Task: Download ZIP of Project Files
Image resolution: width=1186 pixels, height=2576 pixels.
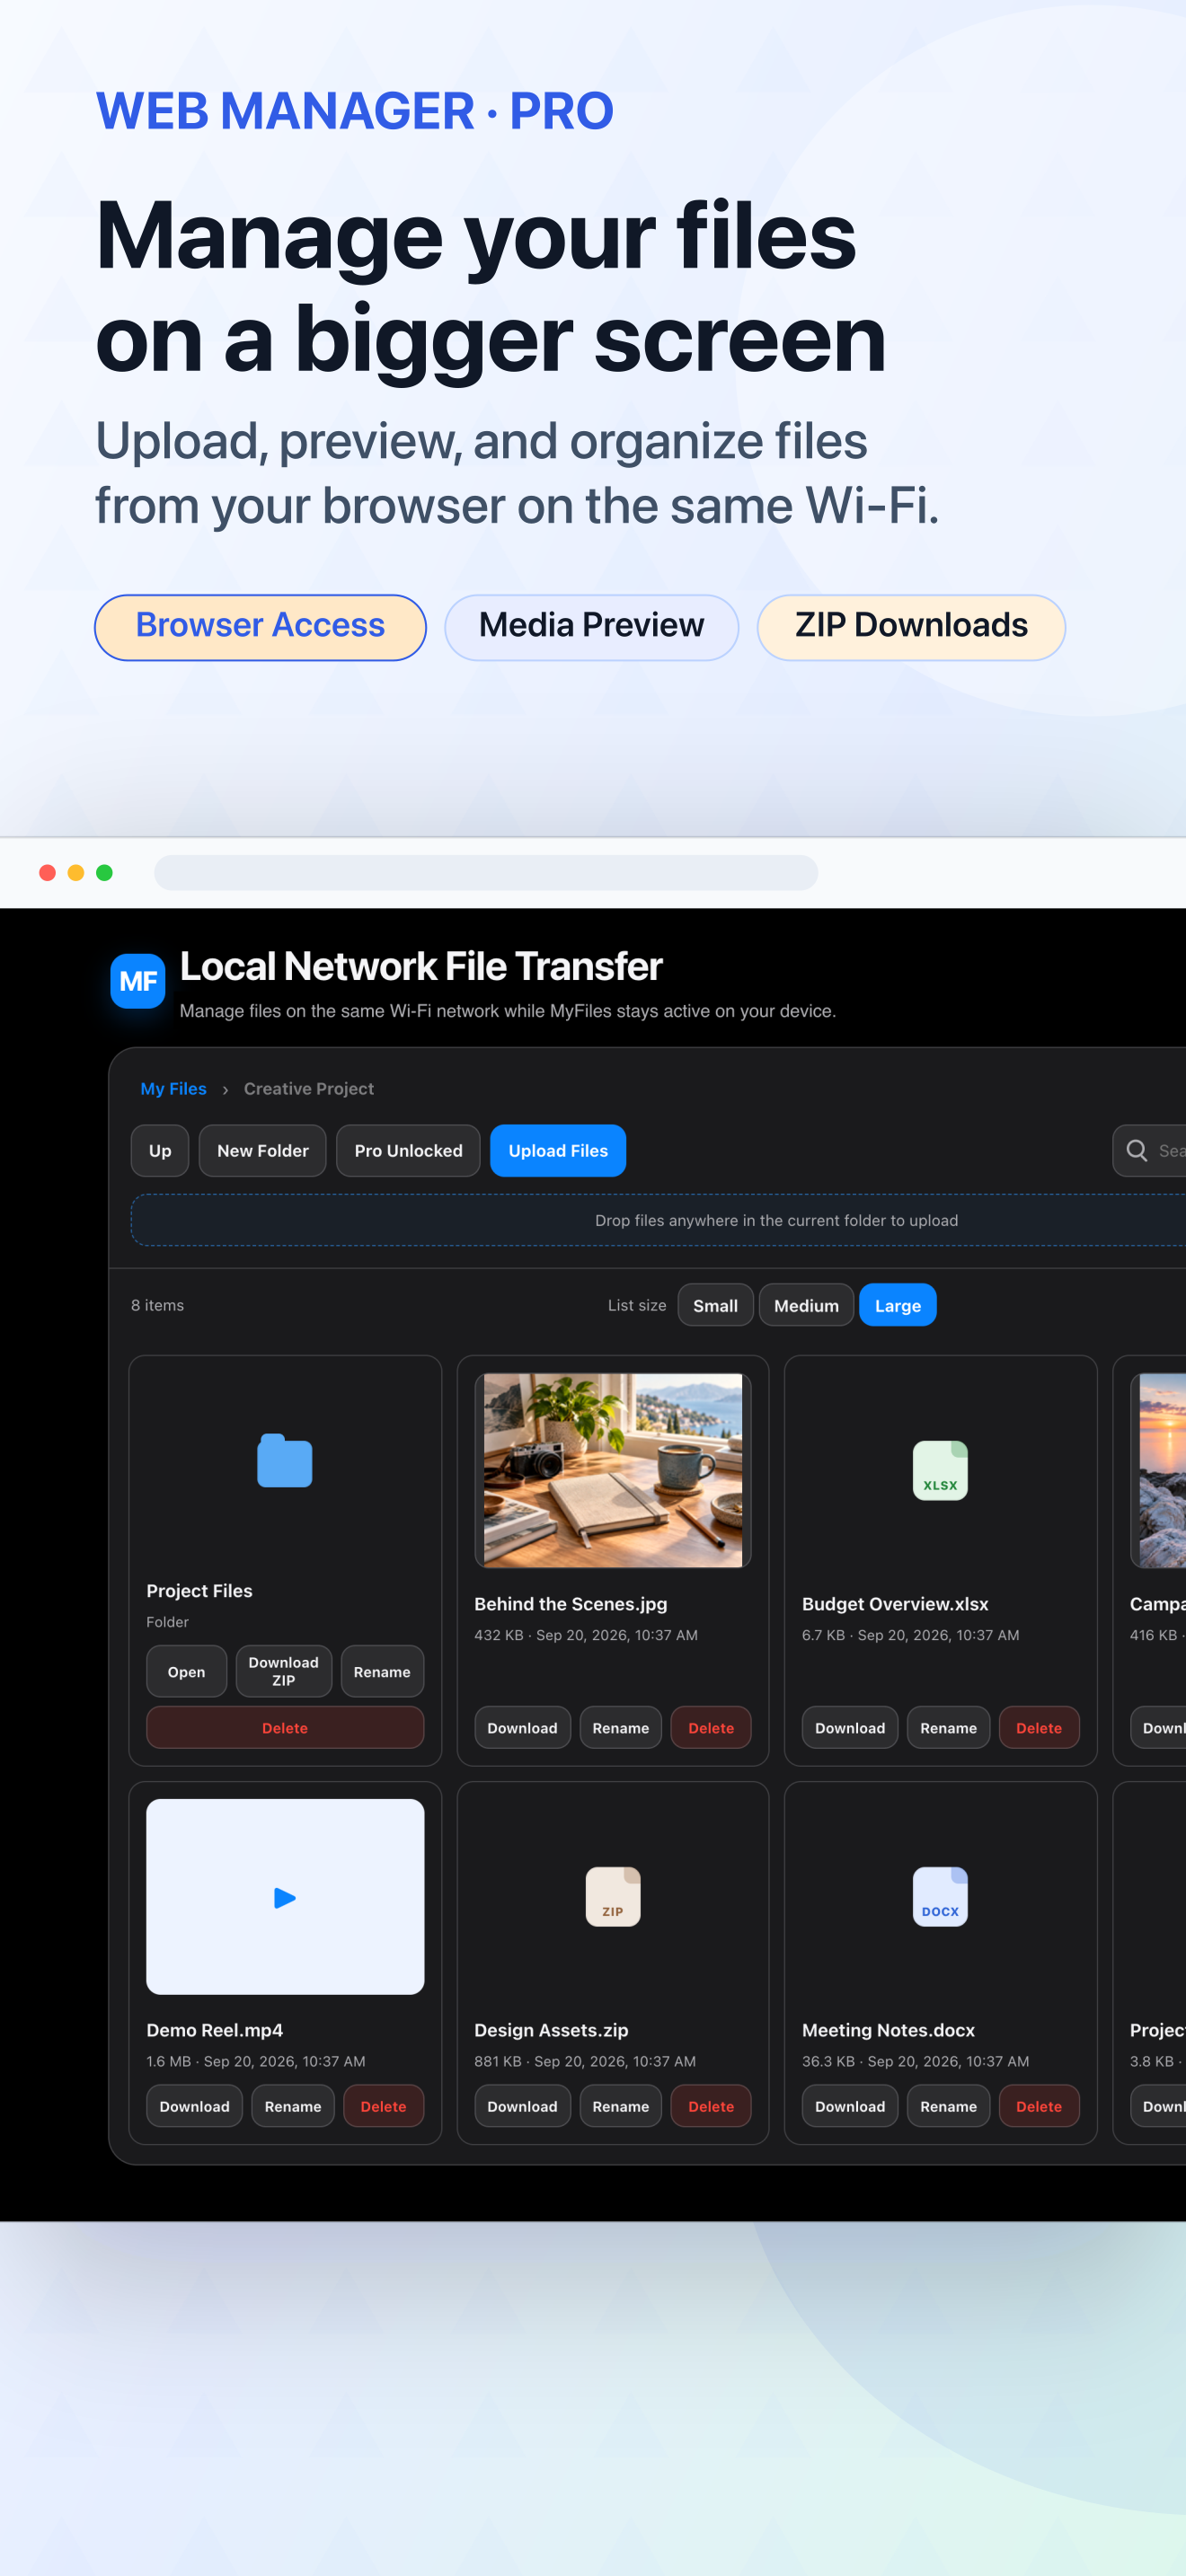Action: 284,1671
